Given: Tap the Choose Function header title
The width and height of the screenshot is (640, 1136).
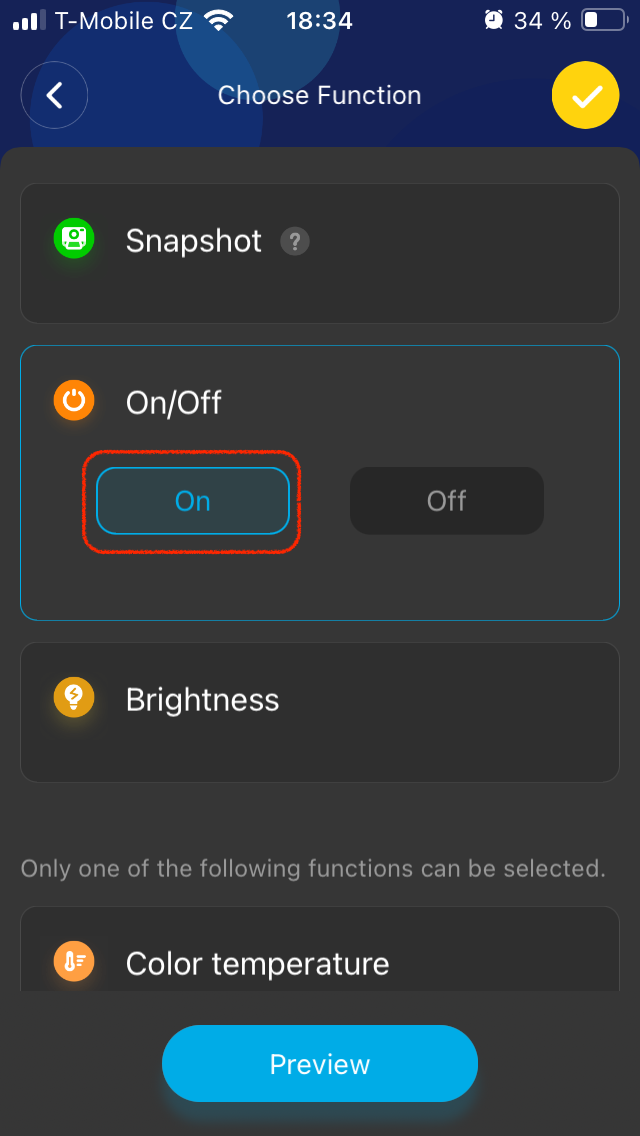Looking at the screenshot, I should [x=320, y=95].
